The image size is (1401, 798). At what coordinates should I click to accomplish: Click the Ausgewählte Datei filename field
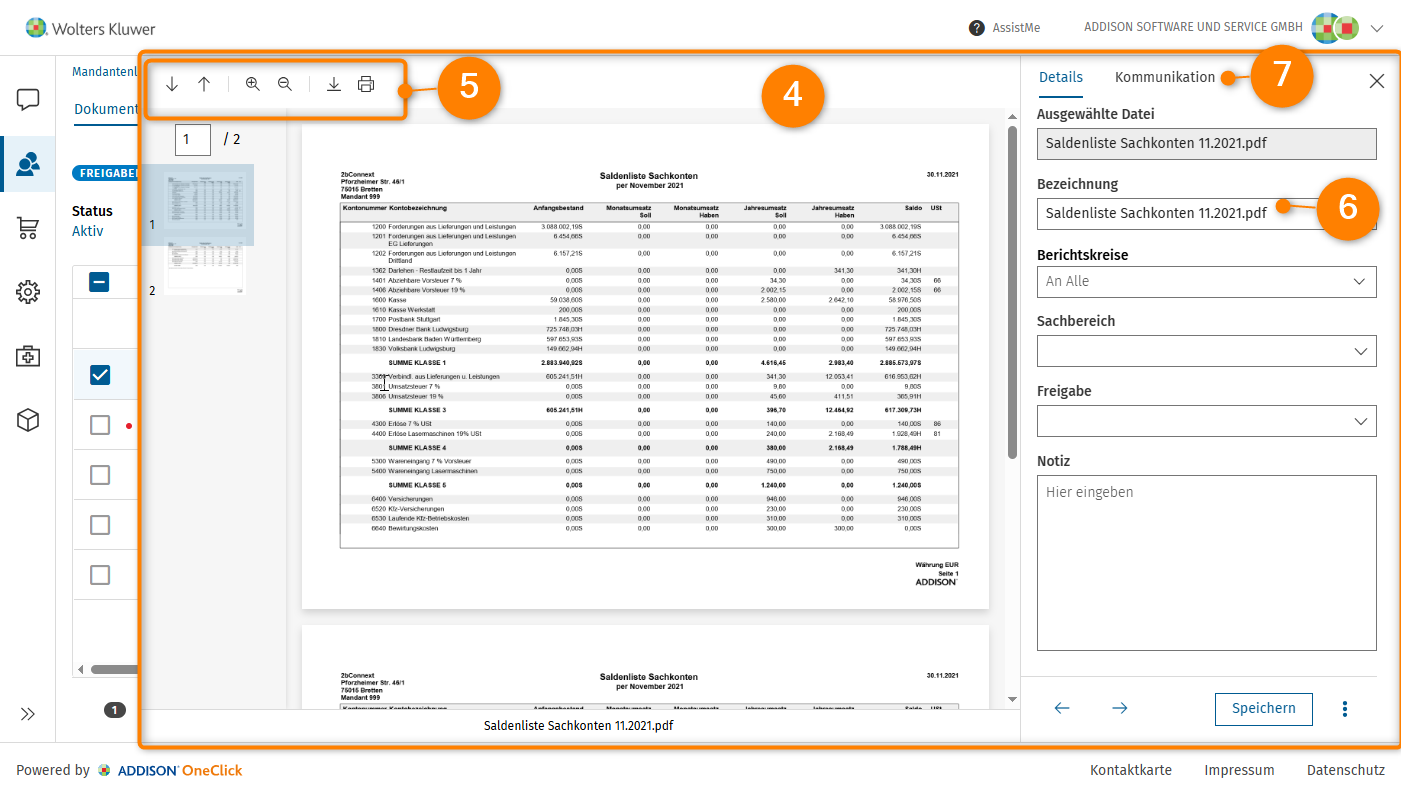[1207, 143]
